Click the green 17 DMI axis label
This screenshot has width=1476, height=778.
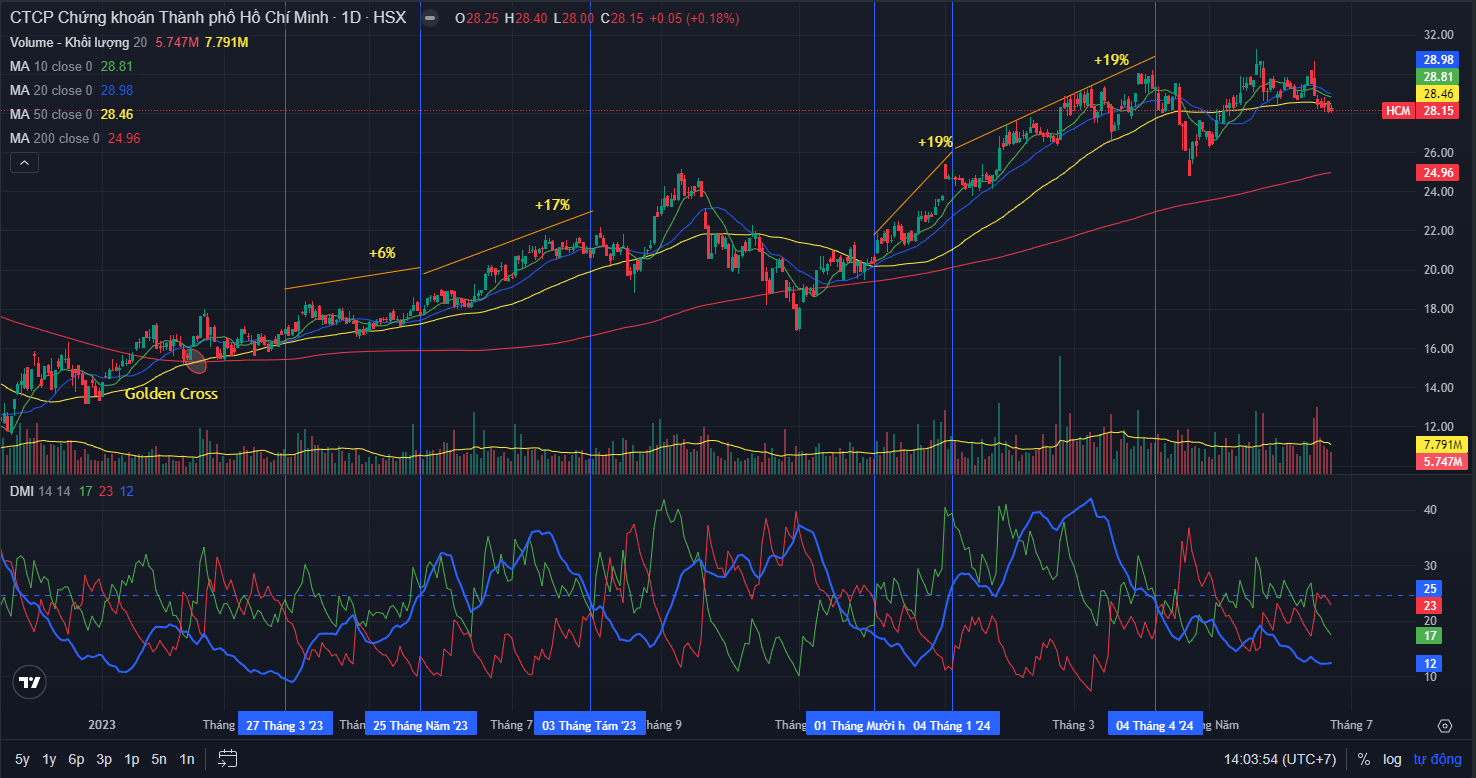coord(1431,635)
